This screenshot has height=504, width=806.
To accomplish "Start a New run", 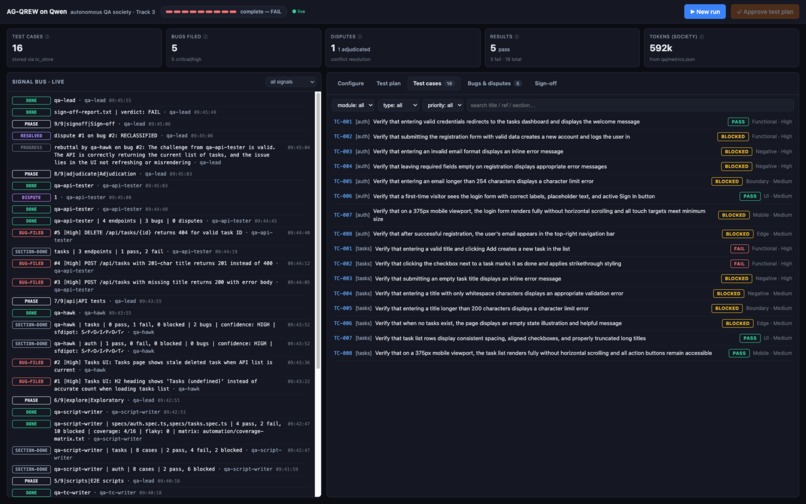I will click(x=704, y=11).
